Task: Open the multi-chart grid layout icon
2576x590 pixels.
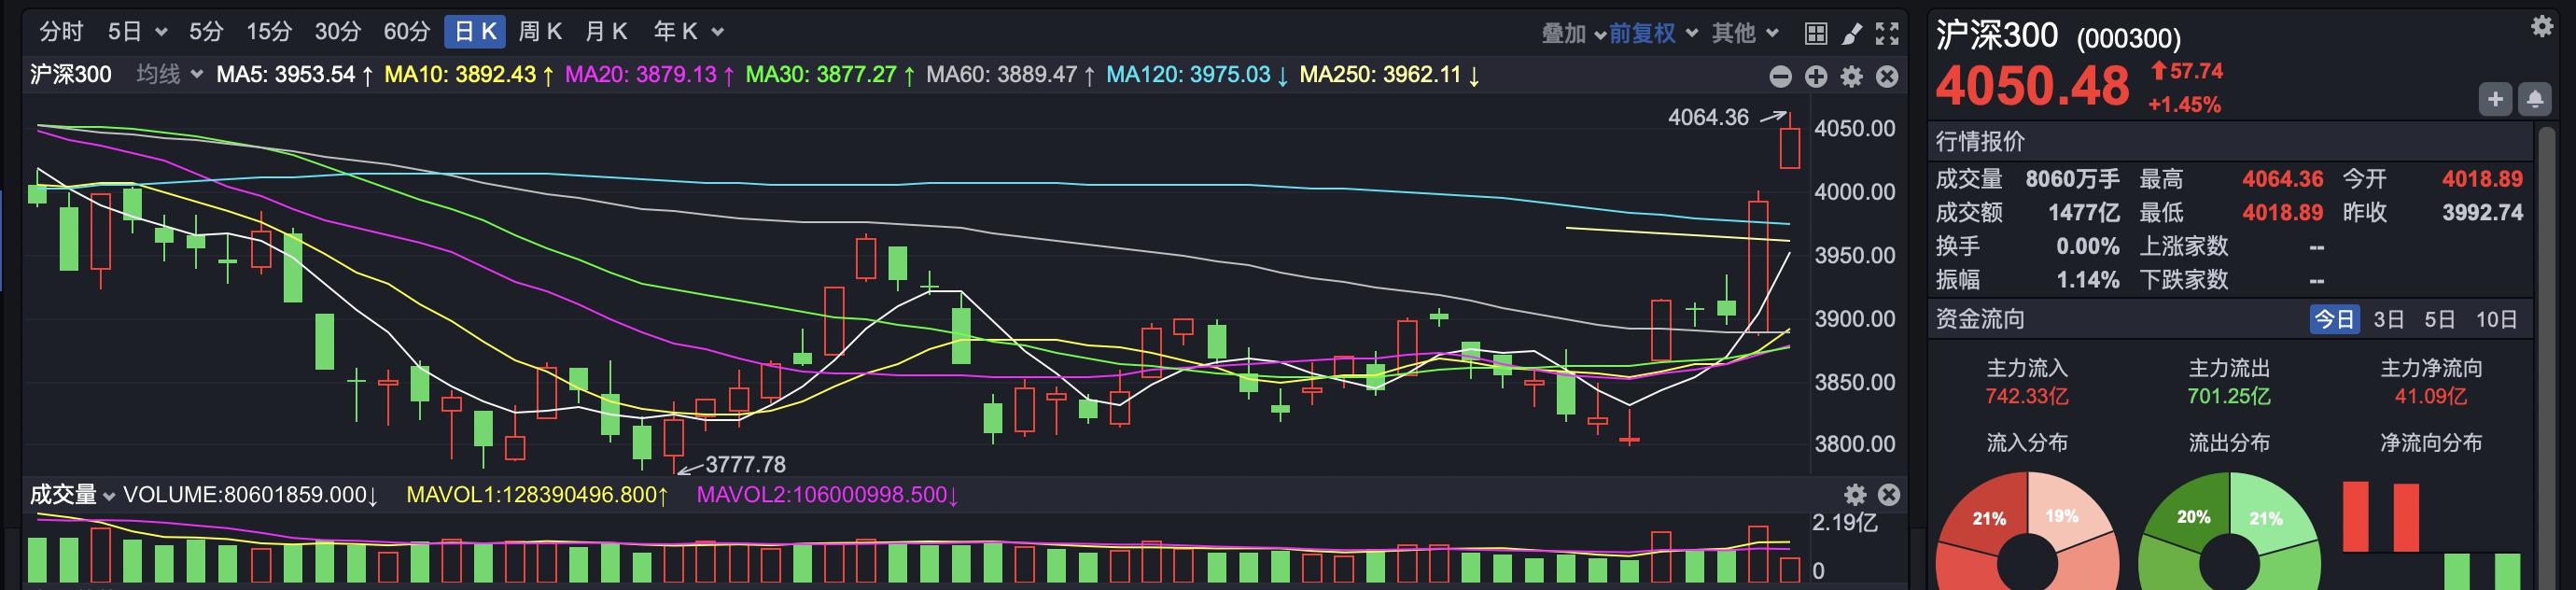Action: (1816, 33)
